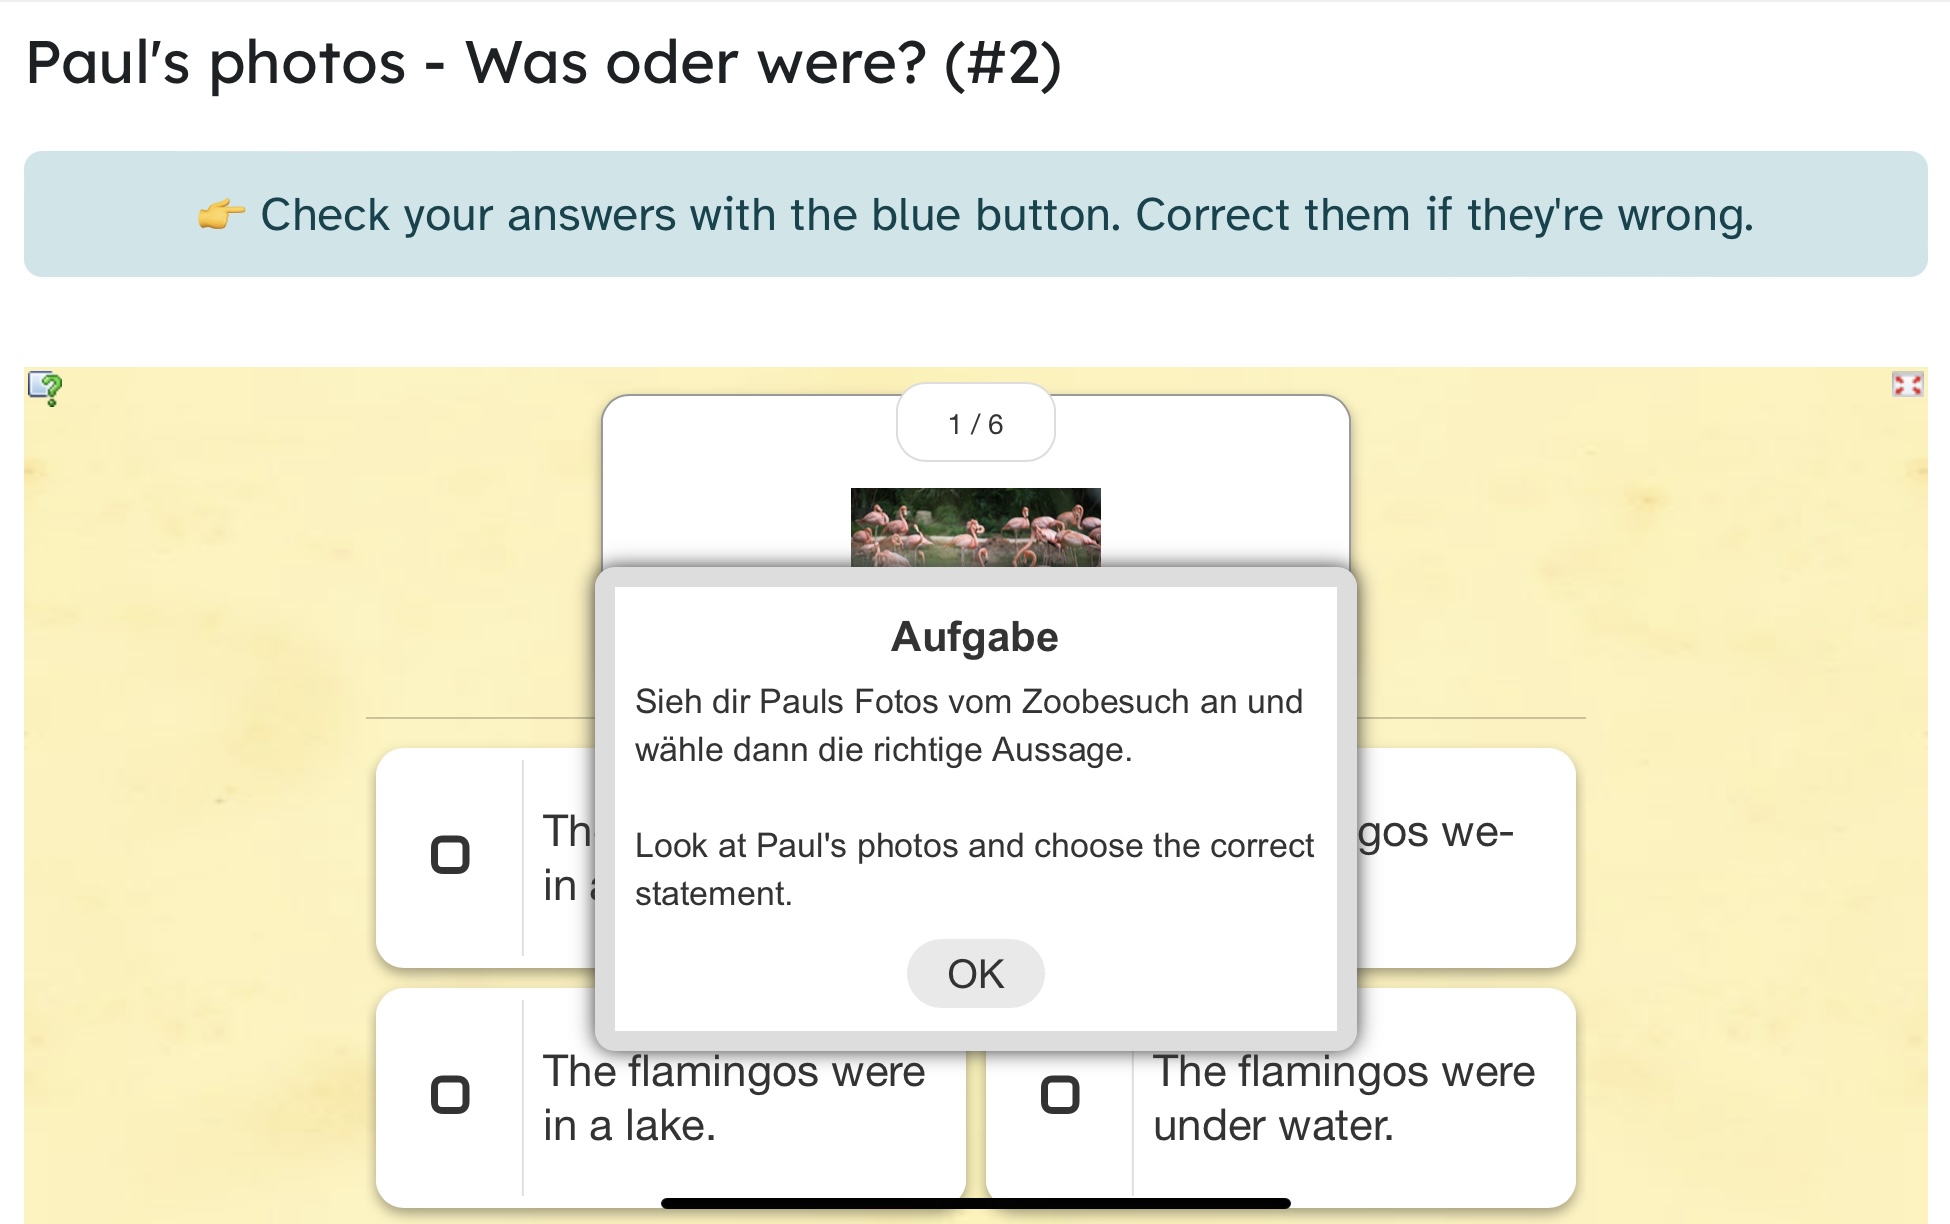Click the partly hidden answer ending in "gos we-"

(x=1436, y=832)
